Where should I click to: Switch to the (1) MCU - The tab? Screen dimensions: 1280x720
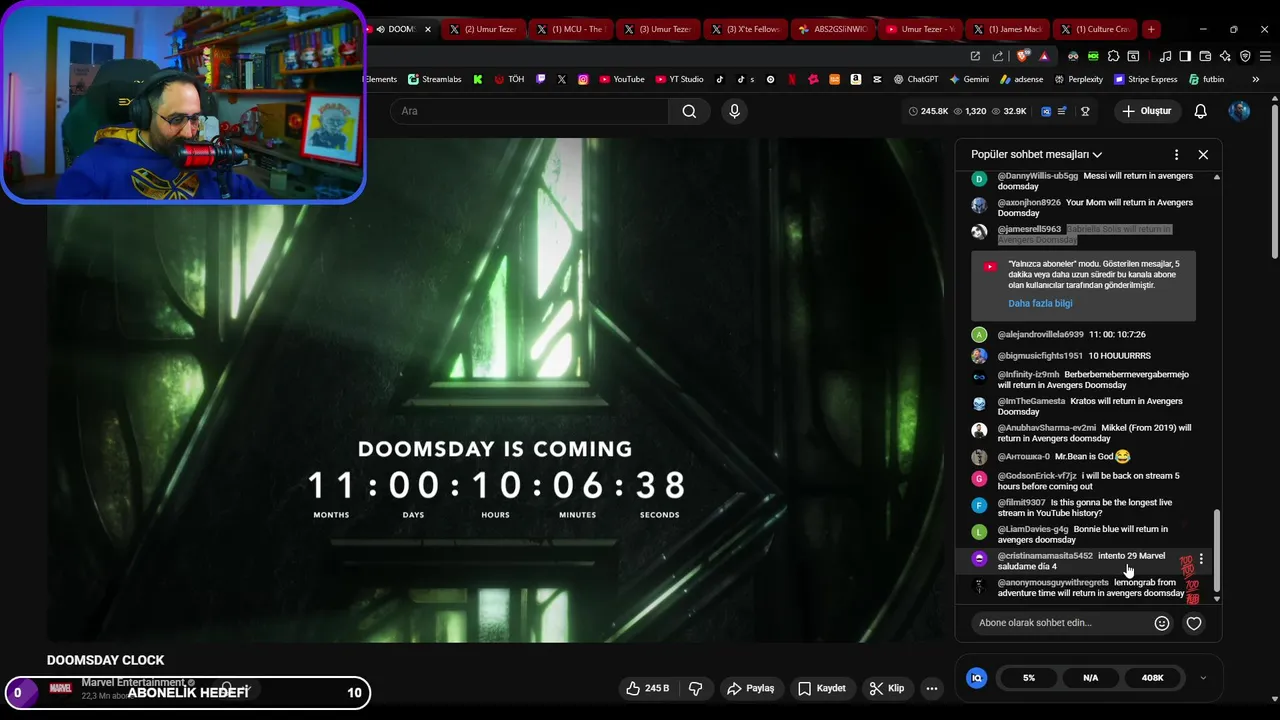point(570,29)
